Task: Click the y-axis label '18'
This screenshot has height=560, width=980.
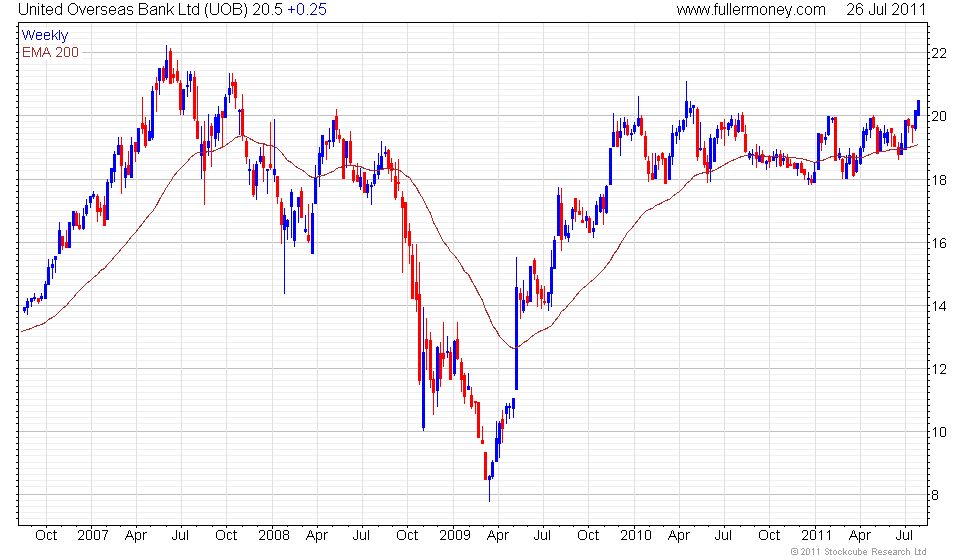Action: [x=939, y=181]
